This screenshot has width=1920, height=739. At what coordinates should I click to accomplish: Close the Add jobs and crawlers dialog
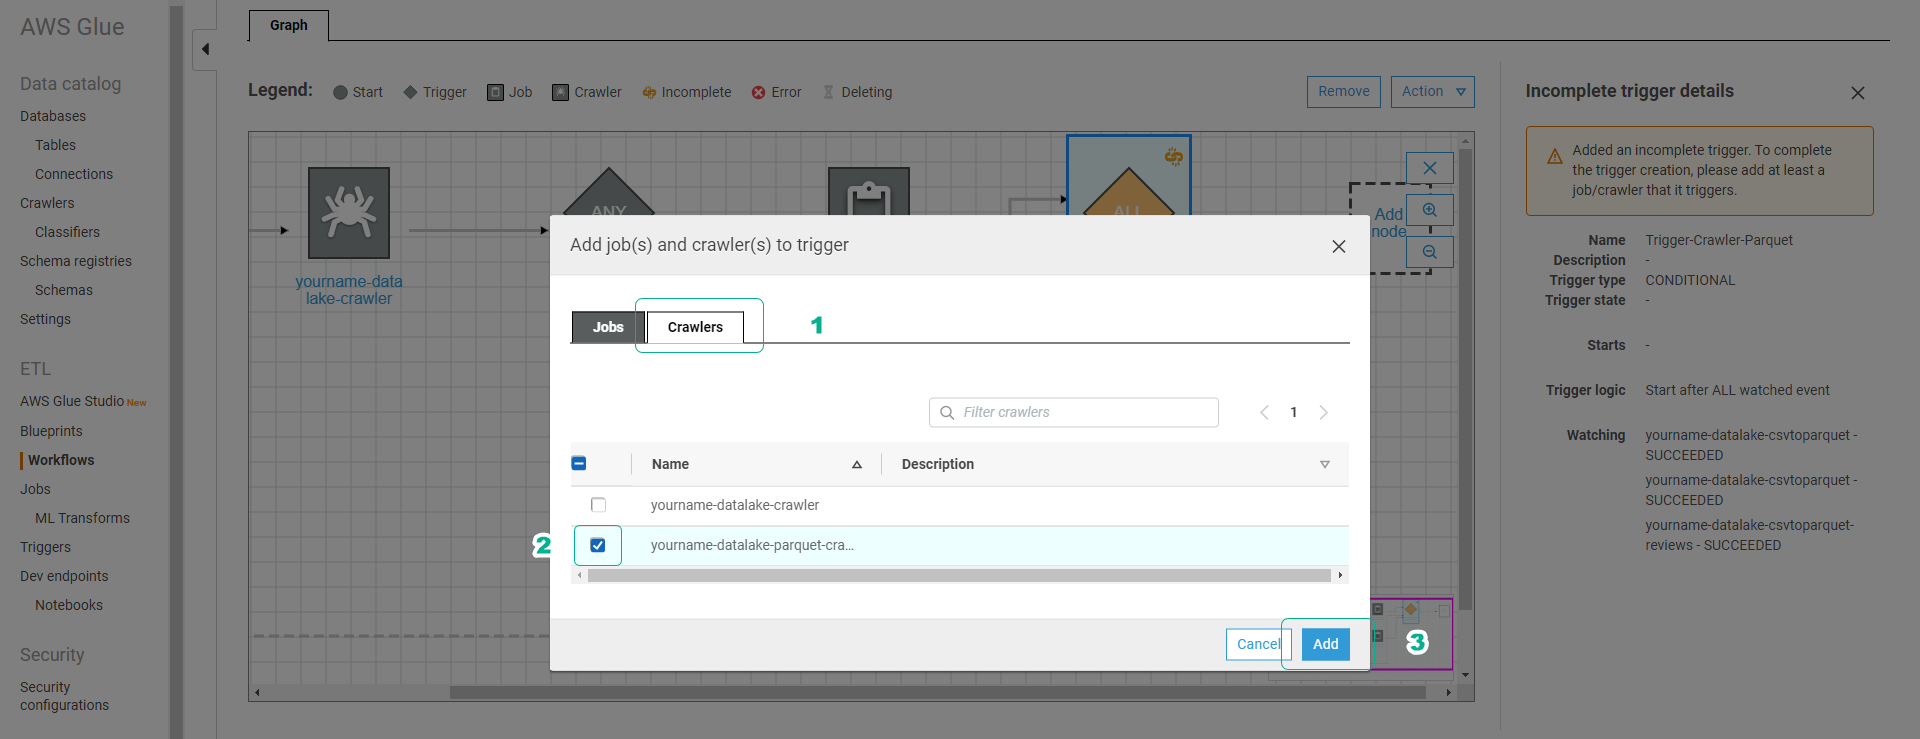coord(1338,246)
